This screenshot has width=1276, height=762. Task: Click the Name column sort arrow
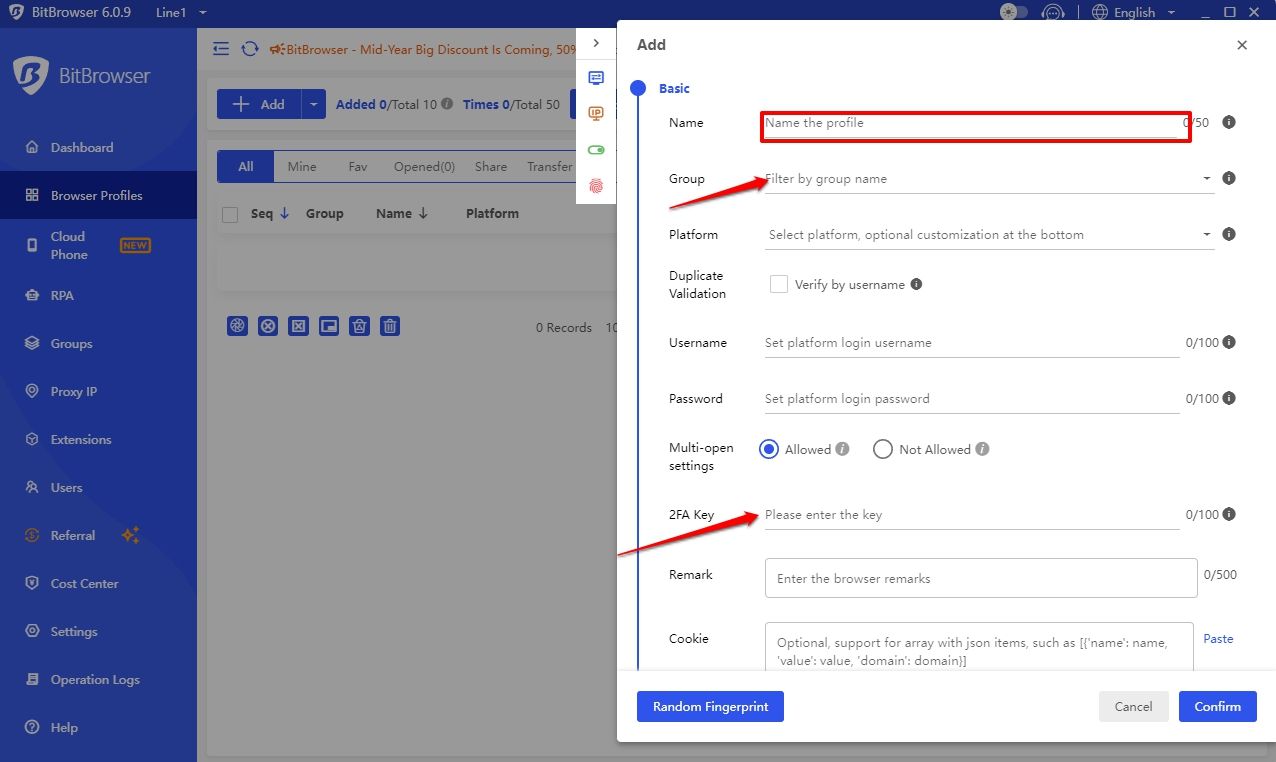(x=423, y=213)
